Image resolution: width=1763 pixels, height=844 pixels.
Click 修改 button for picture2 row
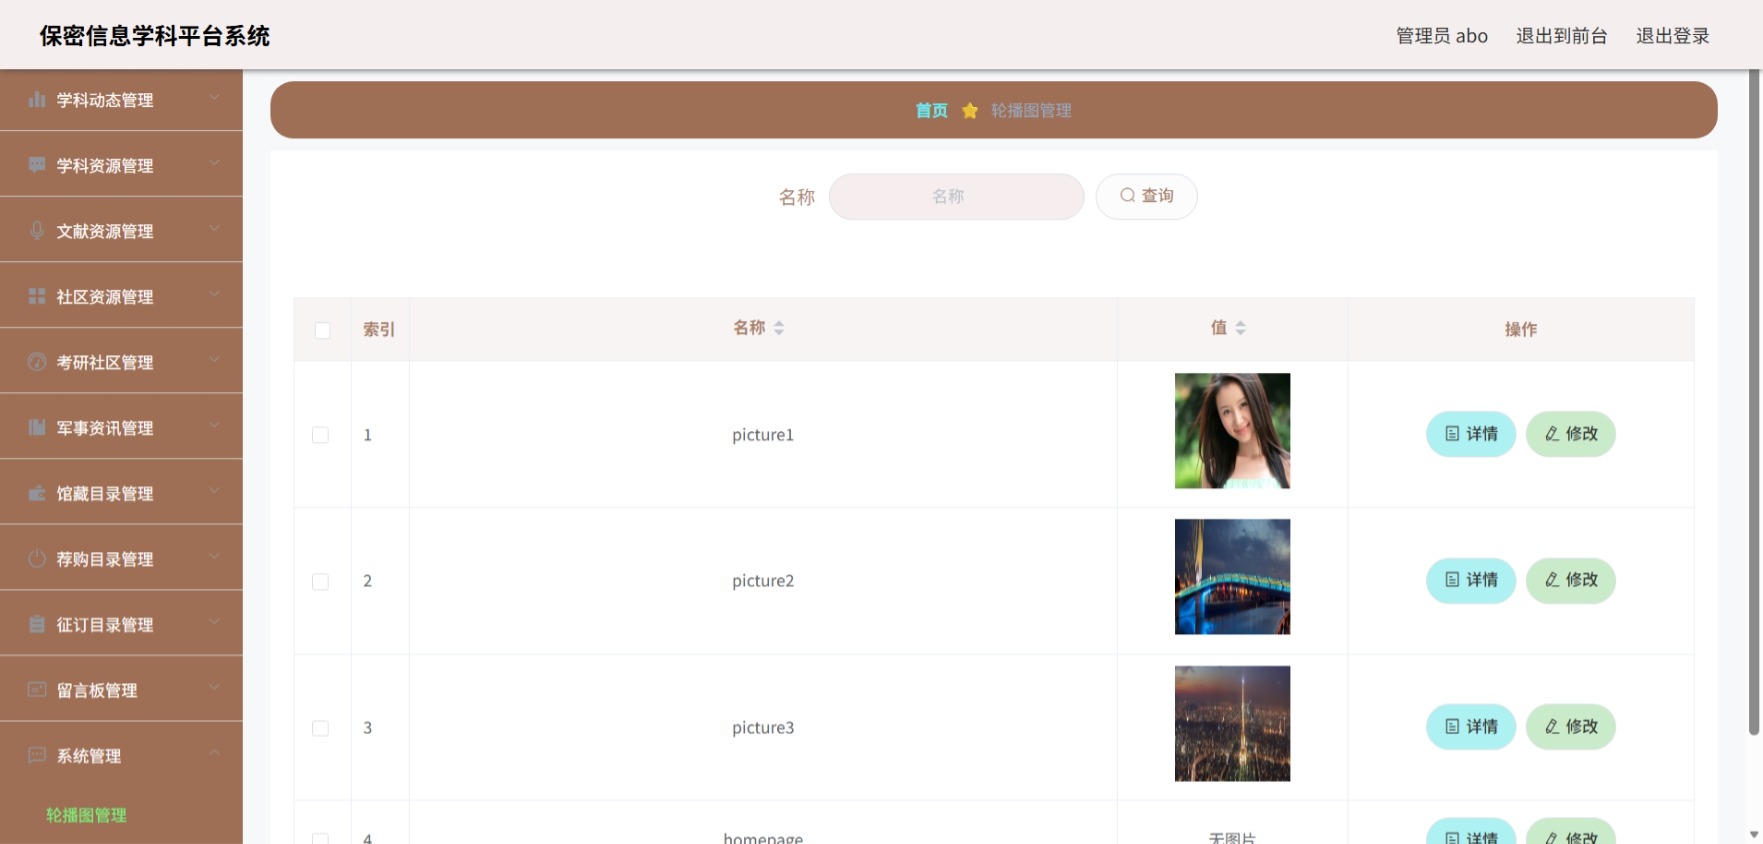(x=1570, y=580)
